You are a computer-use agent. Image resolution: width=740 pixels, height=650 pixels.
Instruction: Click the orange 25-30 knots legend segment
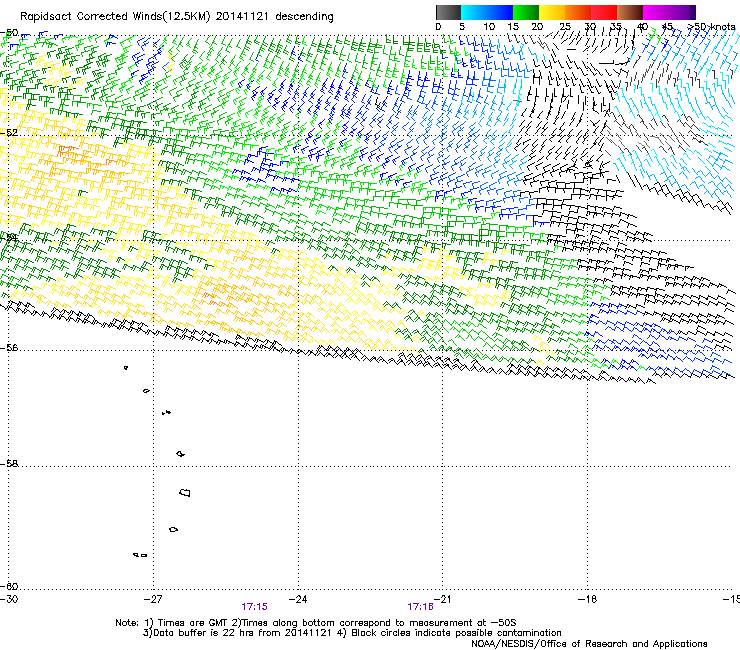578,12
